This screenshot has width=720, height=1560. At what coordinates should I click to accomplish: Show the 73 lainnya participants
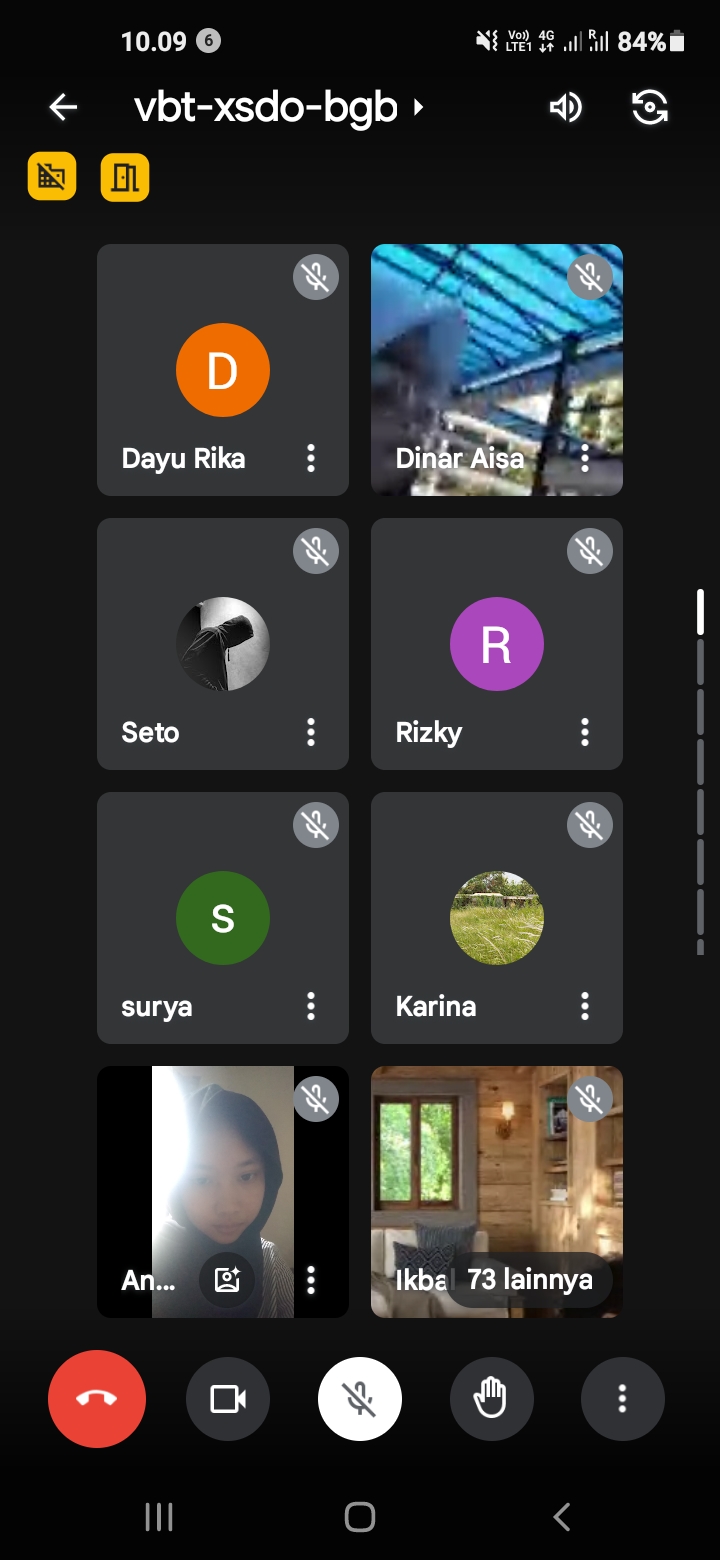(x=529, y=1280)
